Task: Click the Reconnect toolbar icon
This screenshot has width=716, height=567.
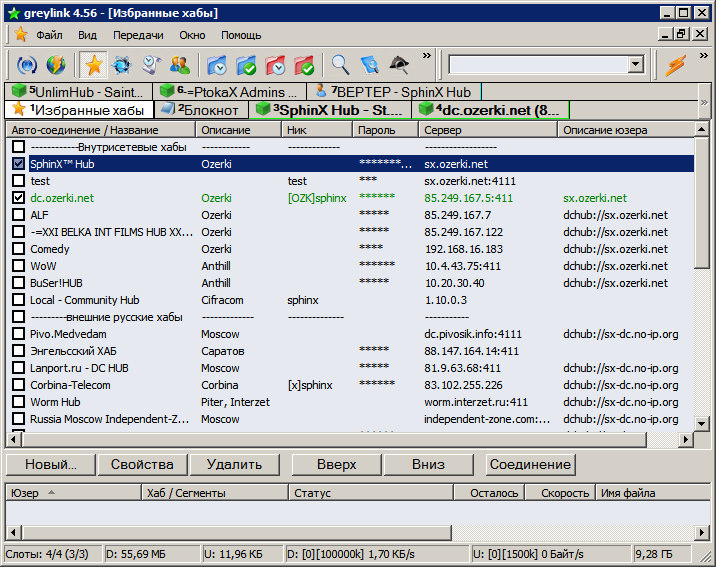Action: [x=26, y=65]
